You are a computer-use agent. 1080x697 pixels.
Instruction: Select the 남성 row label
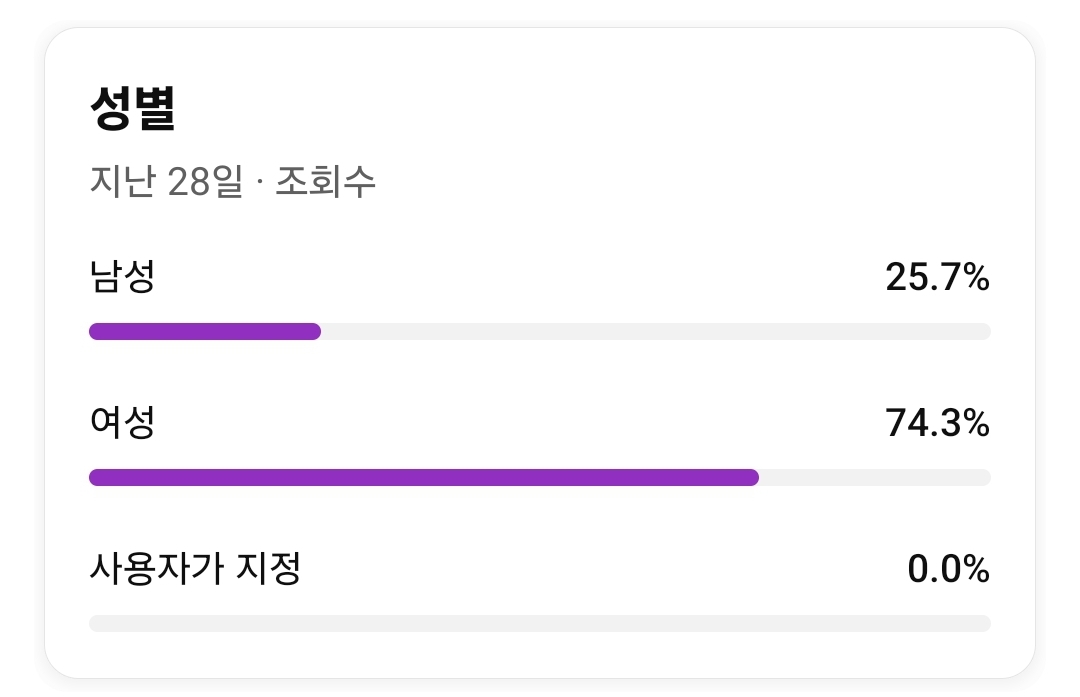tap(122, 277)
